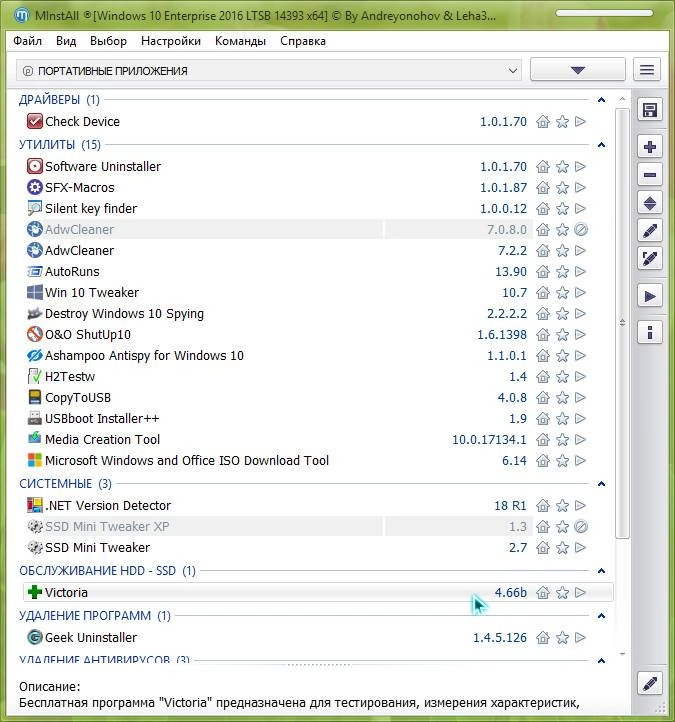Toggle favorite star for Software Uninstaller
The image size is (675, 722).
point(562,167)
